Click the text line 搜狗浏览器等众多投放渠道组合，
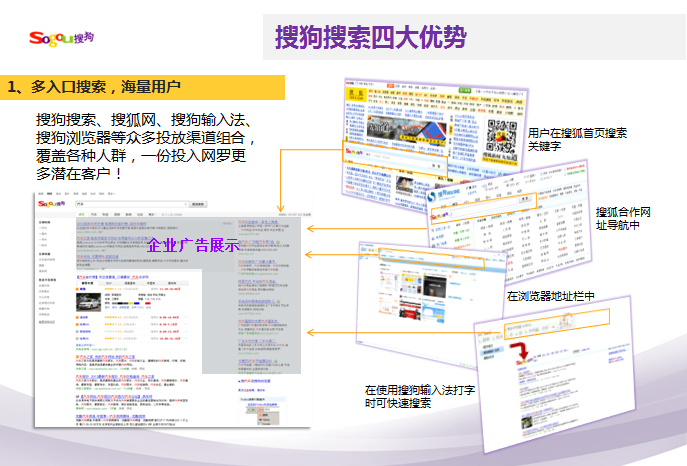This screenshot has width=687, height=466. 145,138
